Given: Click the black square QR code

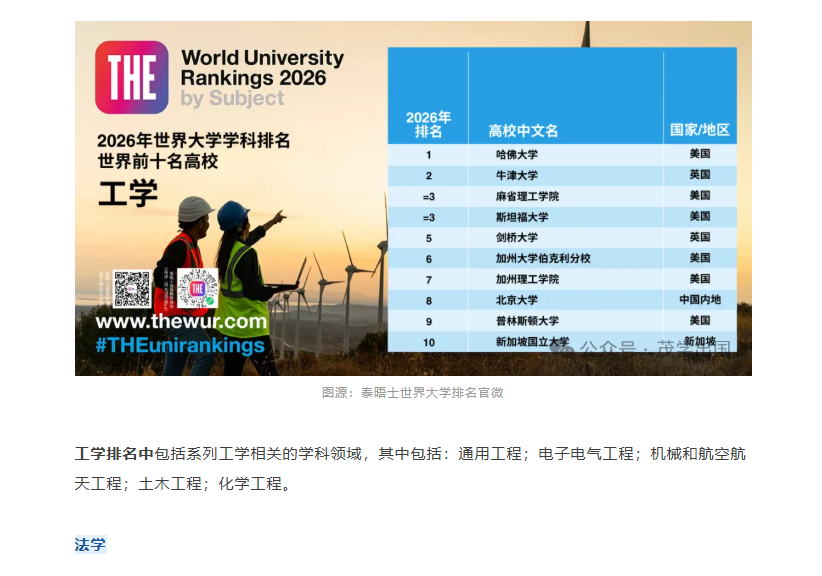Looking at the screenshot, I should (x=131, y=289).
